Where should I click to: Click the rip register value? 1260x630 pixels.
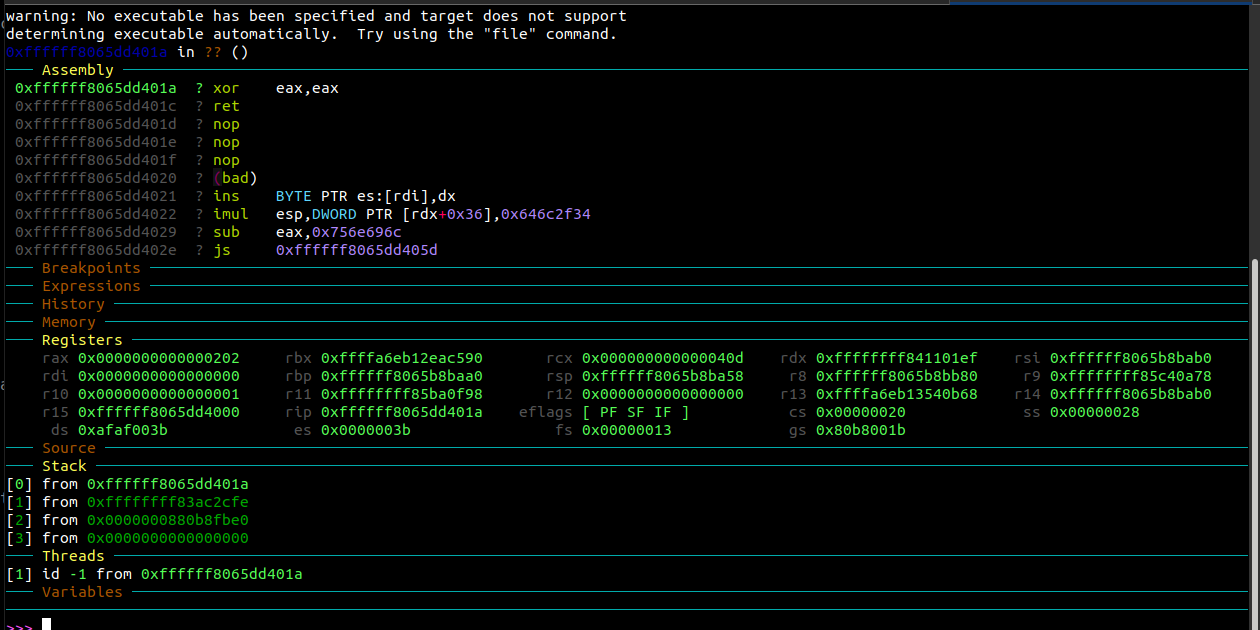402,412
